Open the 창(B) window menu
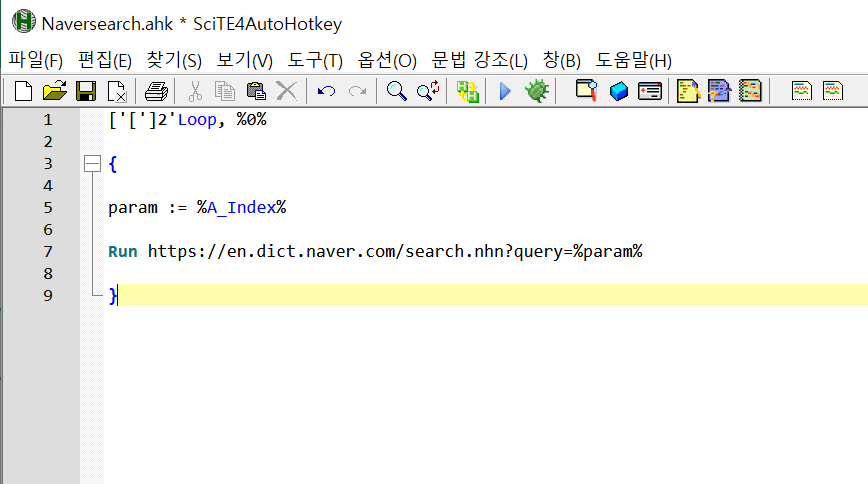This screenshot has width=868, height=484. tap(561, 60)
